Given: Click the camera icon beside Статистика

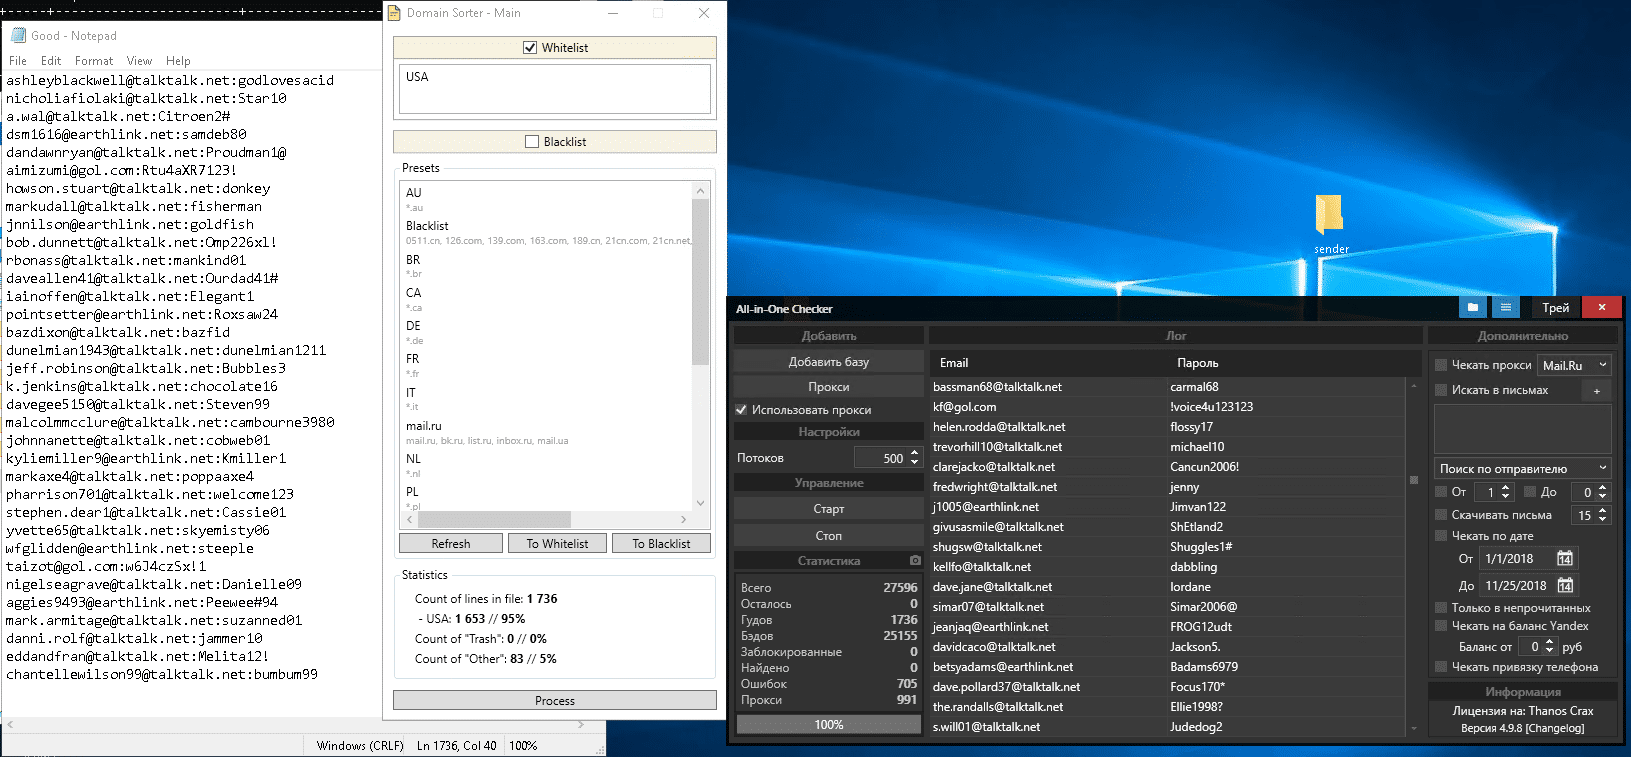Looking at the screenshot, I should click(915, 561).
